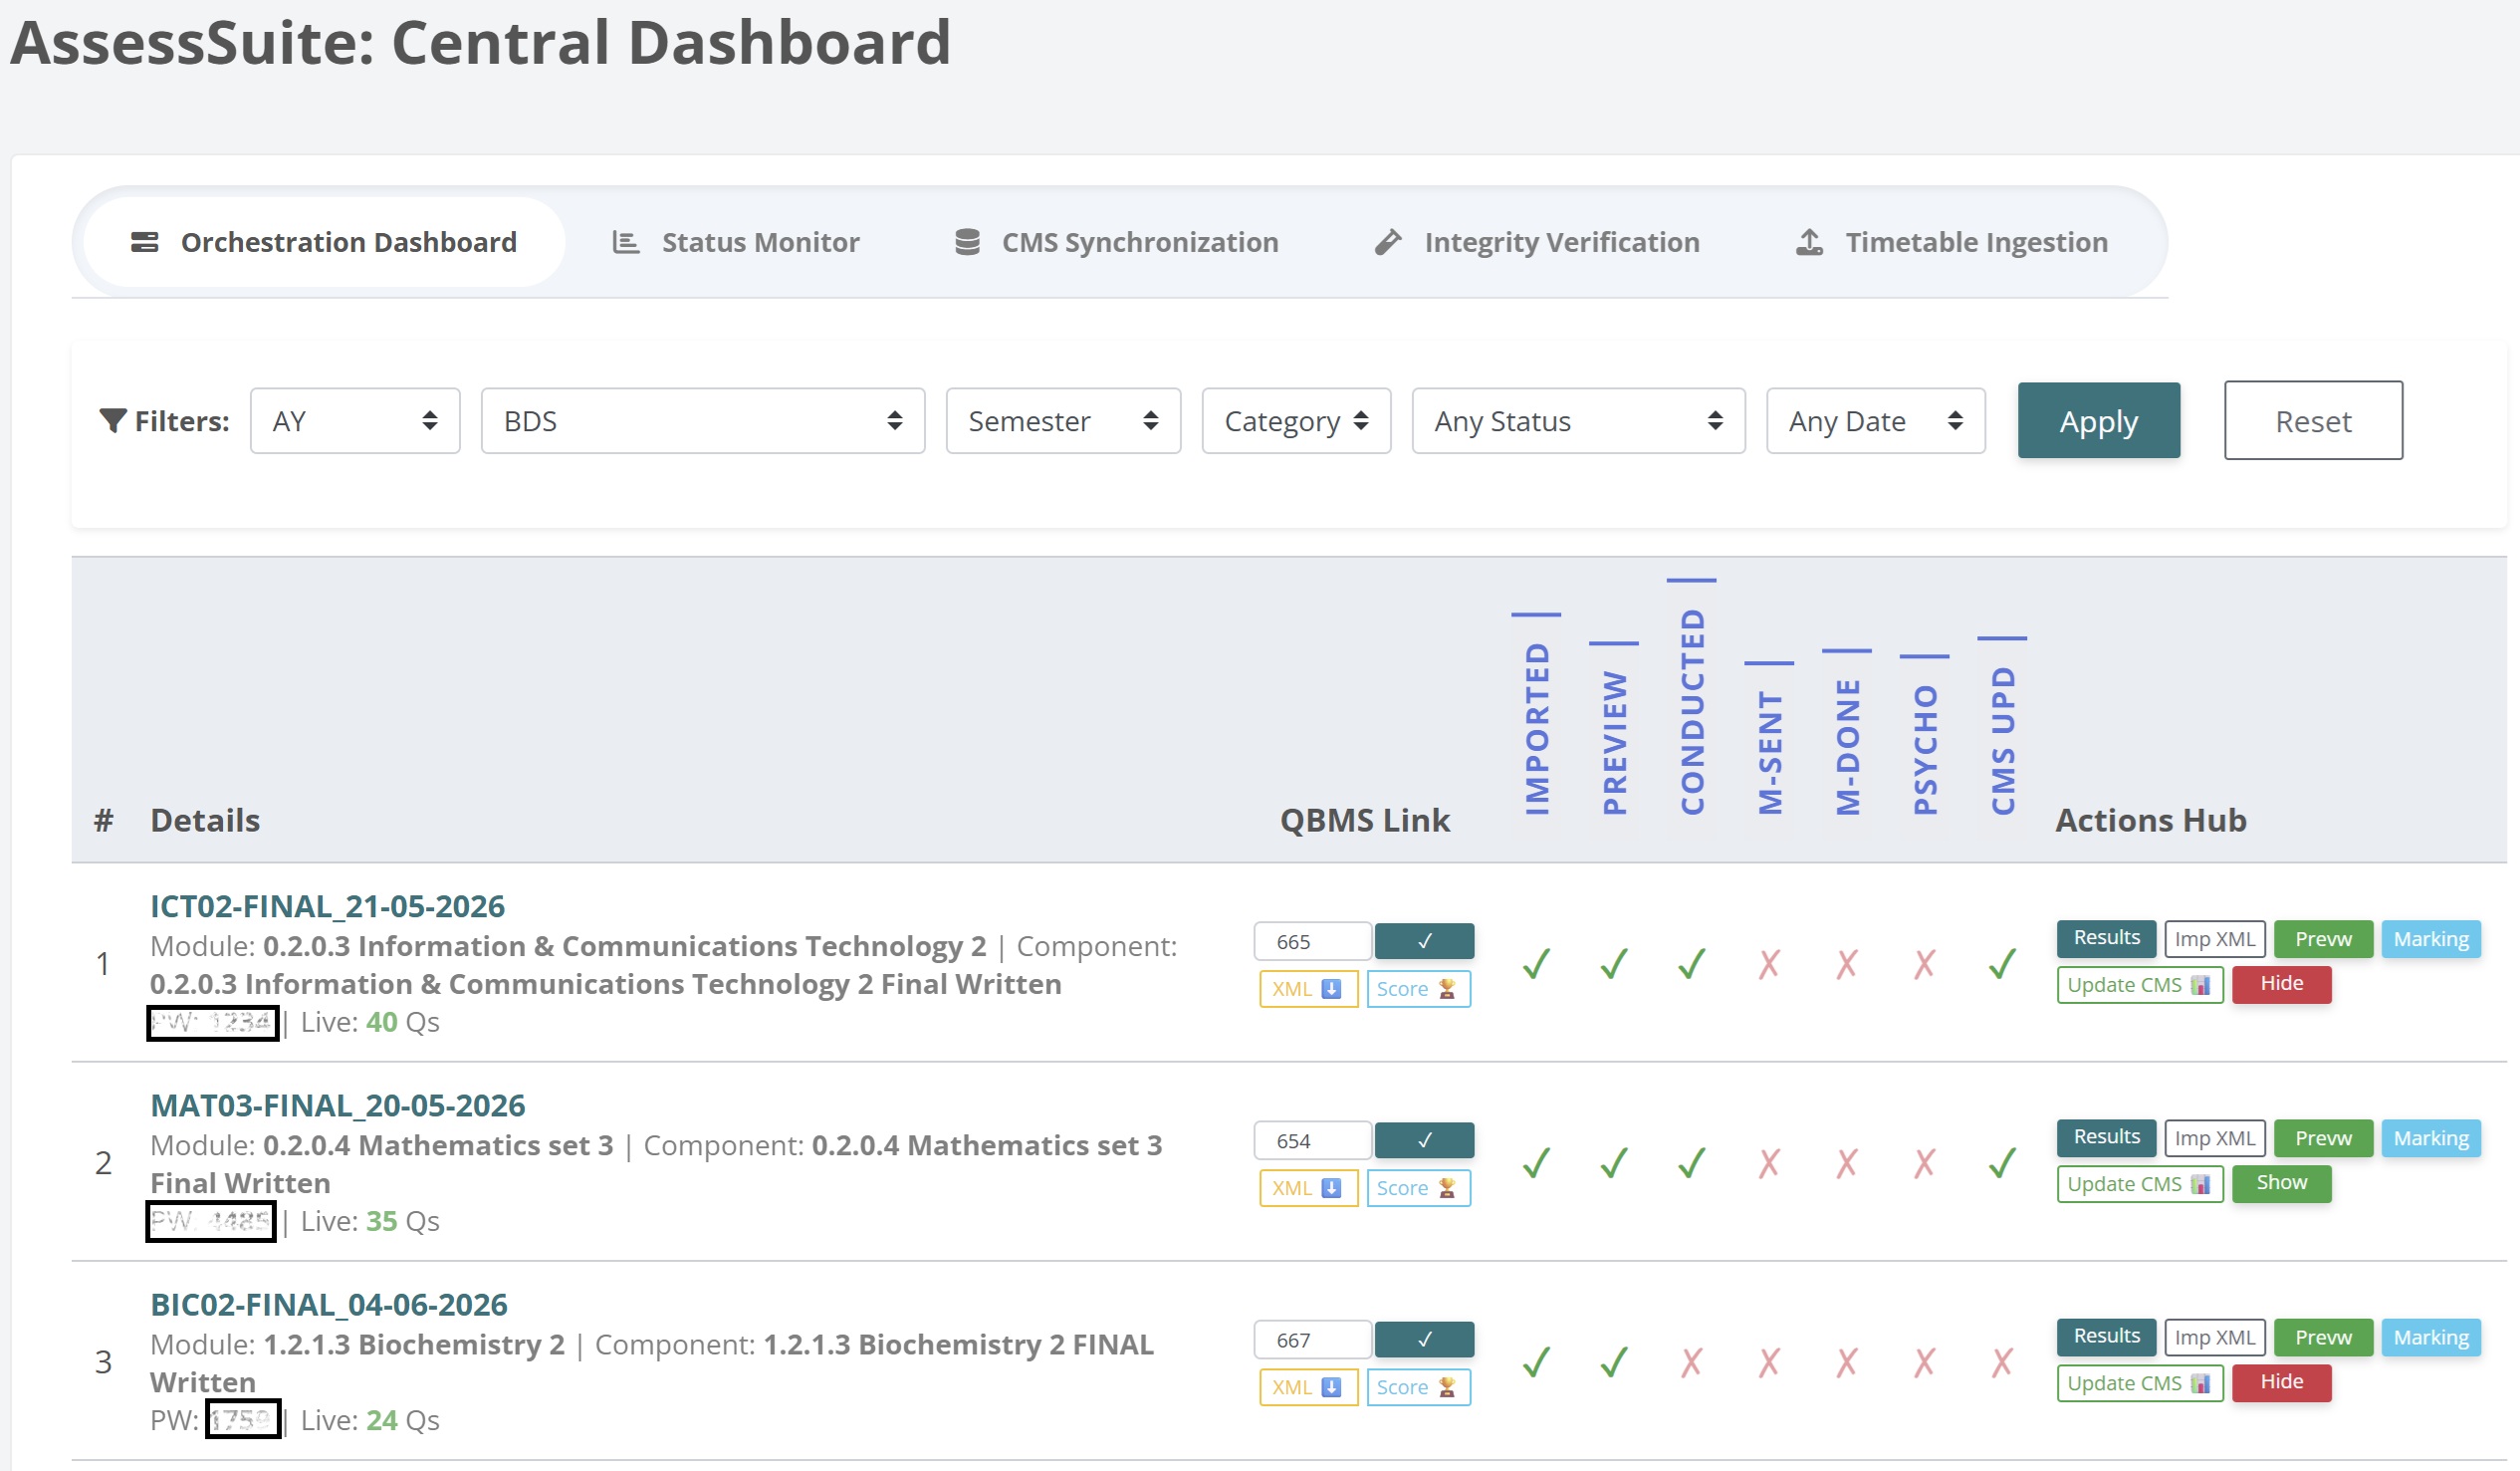Open the AY filter dropdown

(x=355, y=421)
